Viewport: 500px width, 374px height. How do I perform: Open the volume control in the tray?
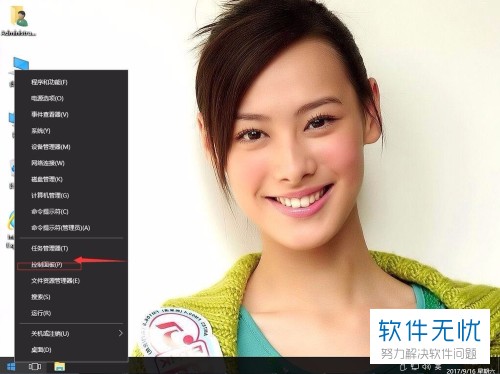426,367
